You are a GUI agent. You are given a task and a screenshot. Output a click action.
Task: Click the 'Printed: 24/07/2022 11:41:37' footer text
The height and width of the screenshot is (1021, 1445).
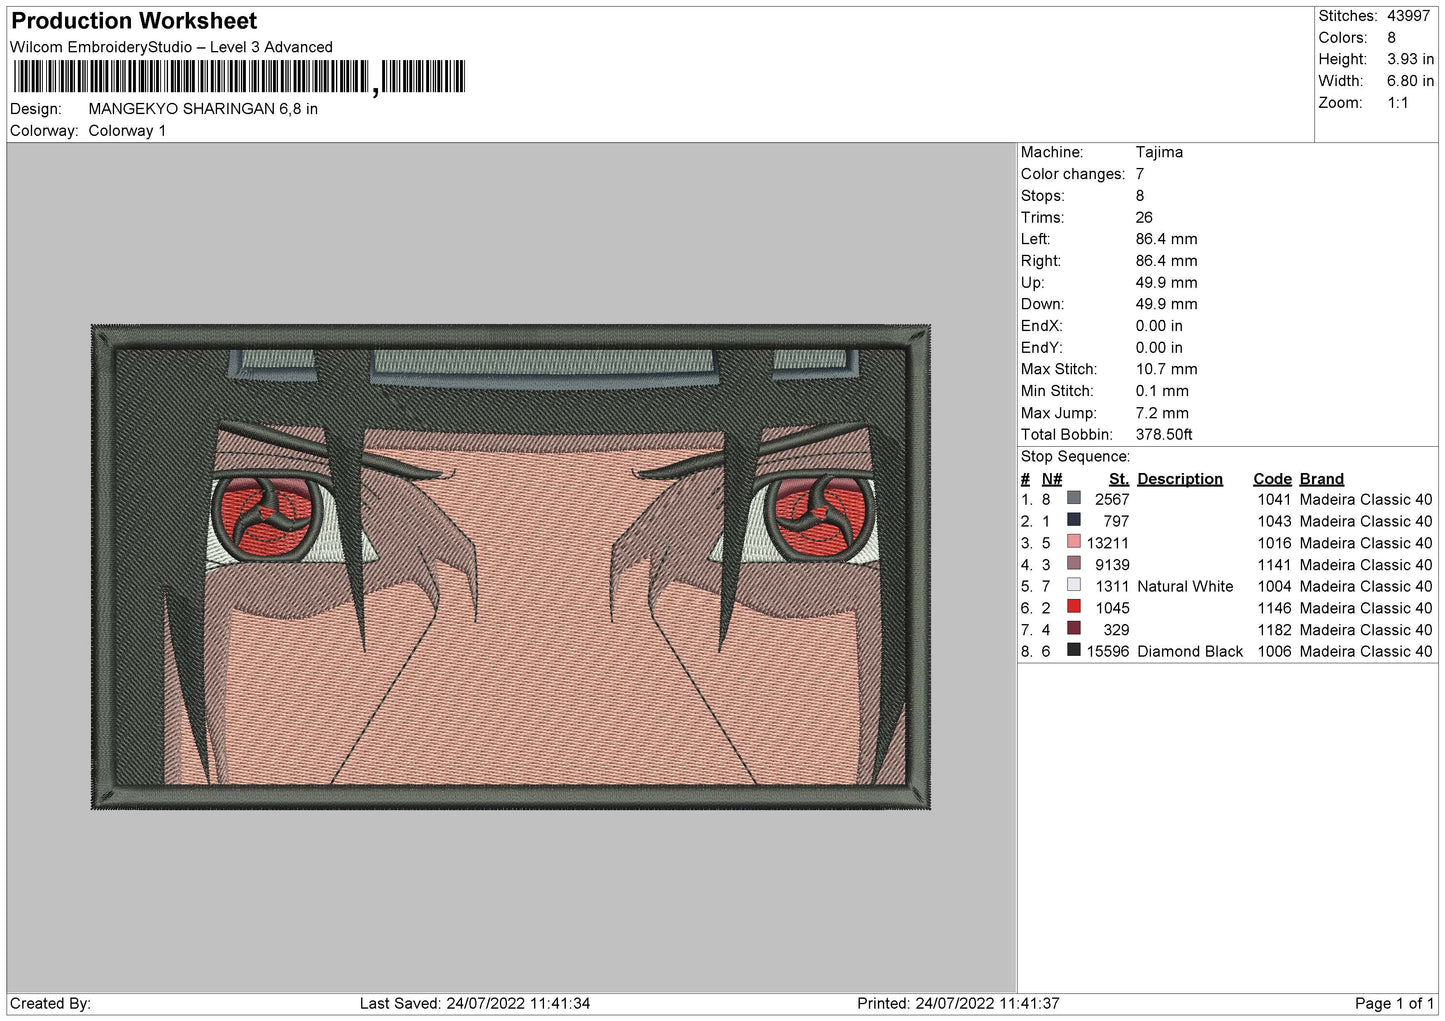point(958,1003)
